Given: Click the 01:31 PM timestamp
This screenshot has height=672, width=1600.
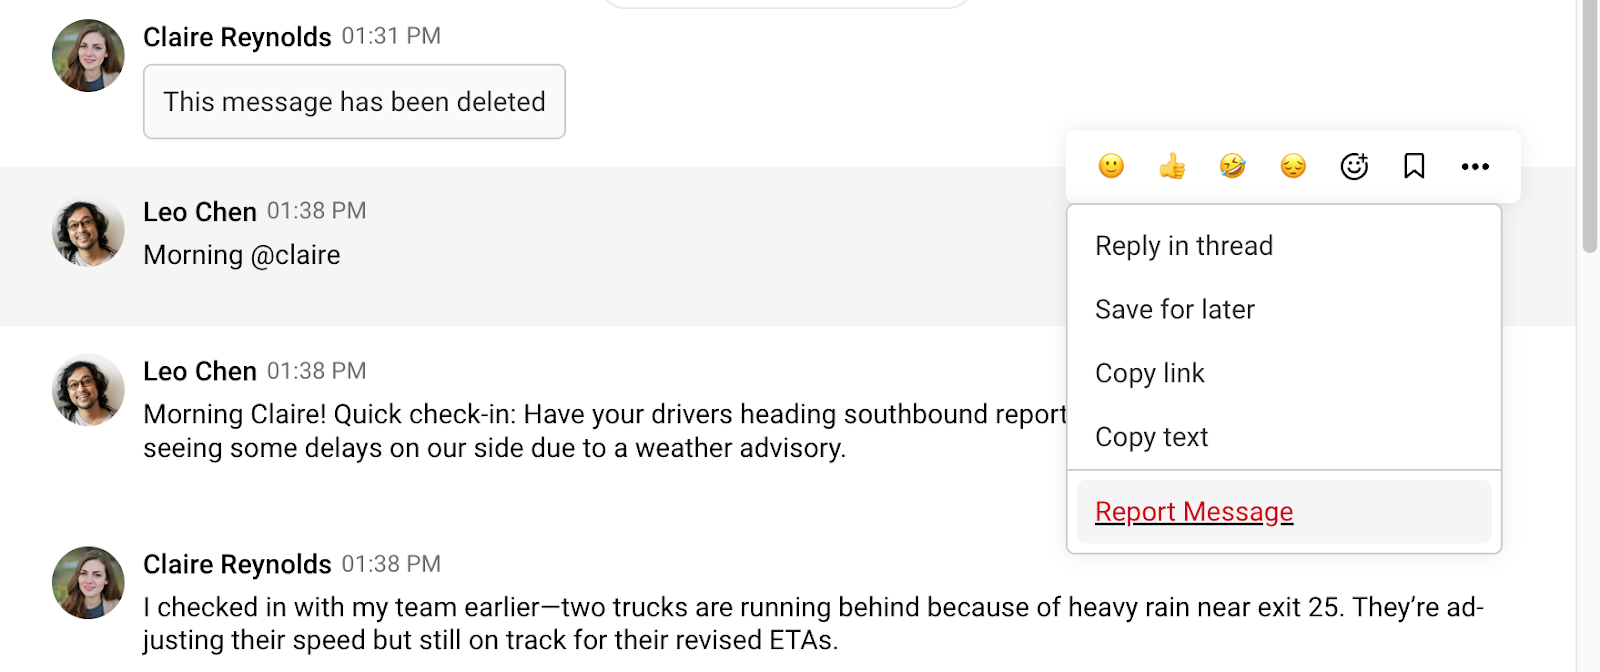Looking at the screenshot, I should (x=391, y=36).
